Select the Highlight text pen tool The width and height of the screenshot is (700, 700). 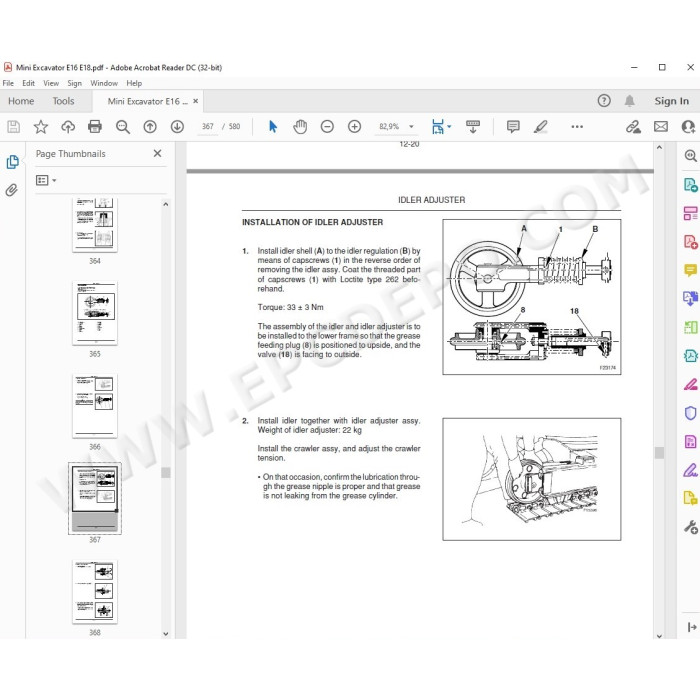[x=541, y=127]
